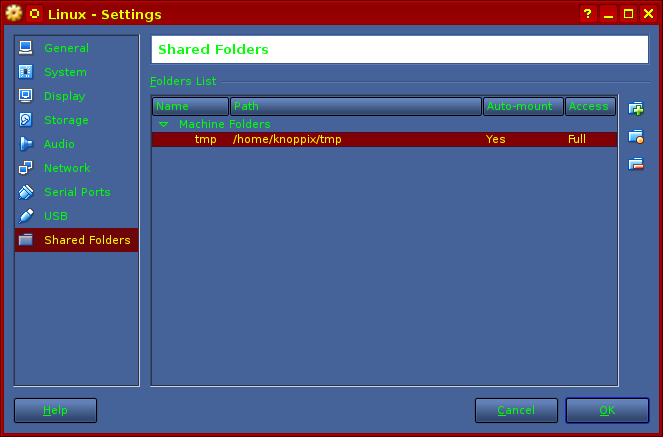Click the Access column header

pos(590,107)
